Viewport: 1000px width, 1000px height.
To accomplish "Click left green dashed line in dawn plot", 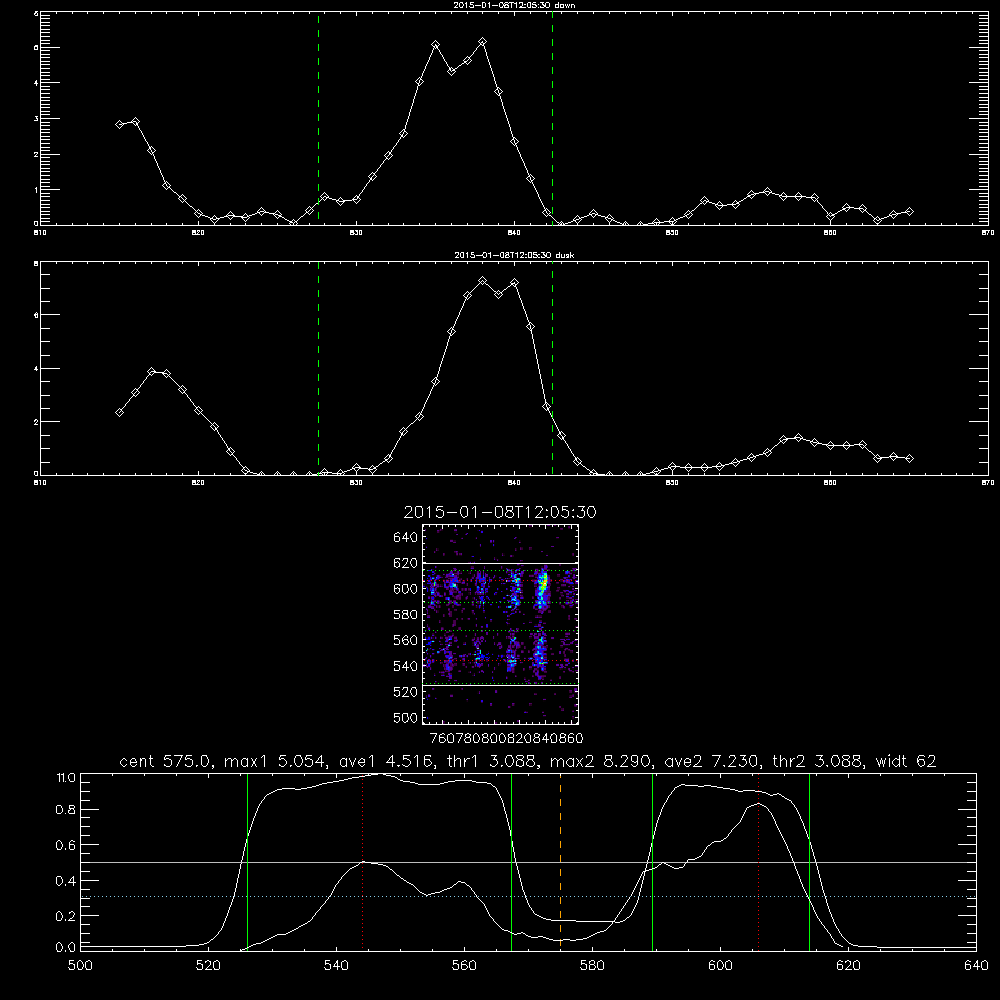I will coord(318,118).
